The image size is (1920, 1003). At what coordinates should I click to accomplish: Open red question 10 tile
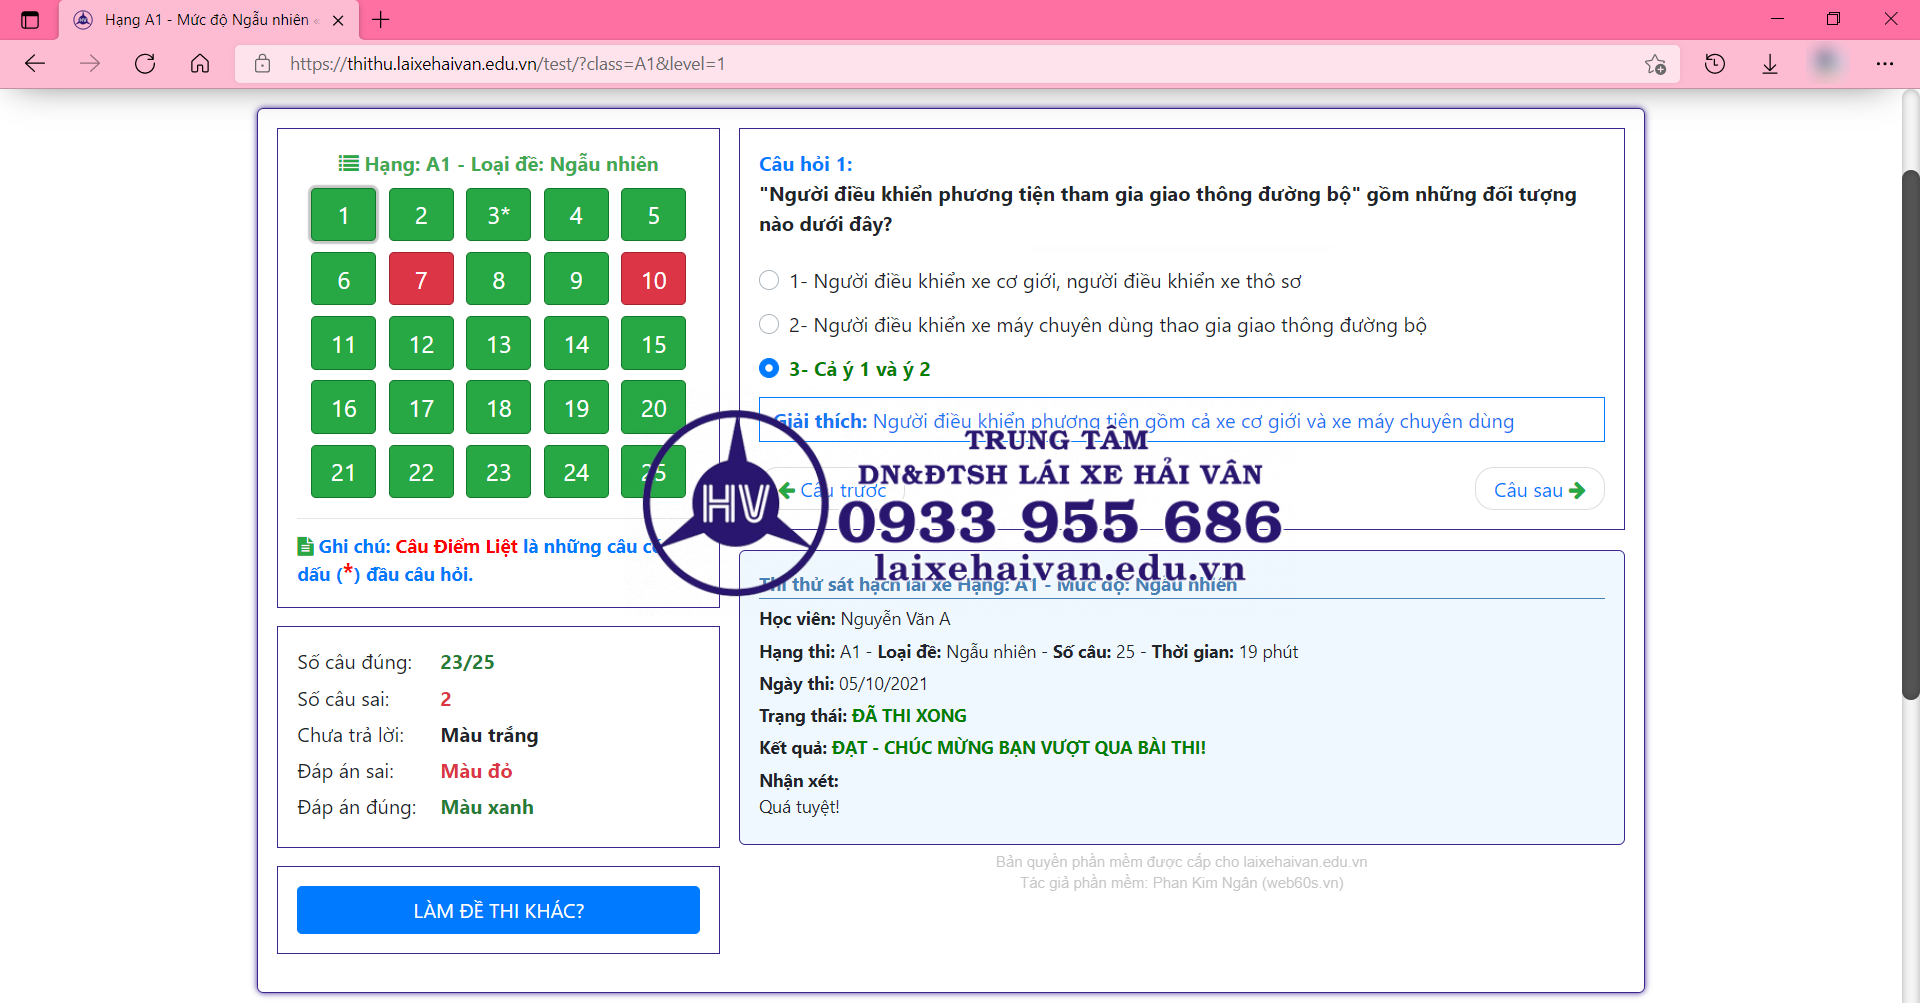tap(653, 280)
